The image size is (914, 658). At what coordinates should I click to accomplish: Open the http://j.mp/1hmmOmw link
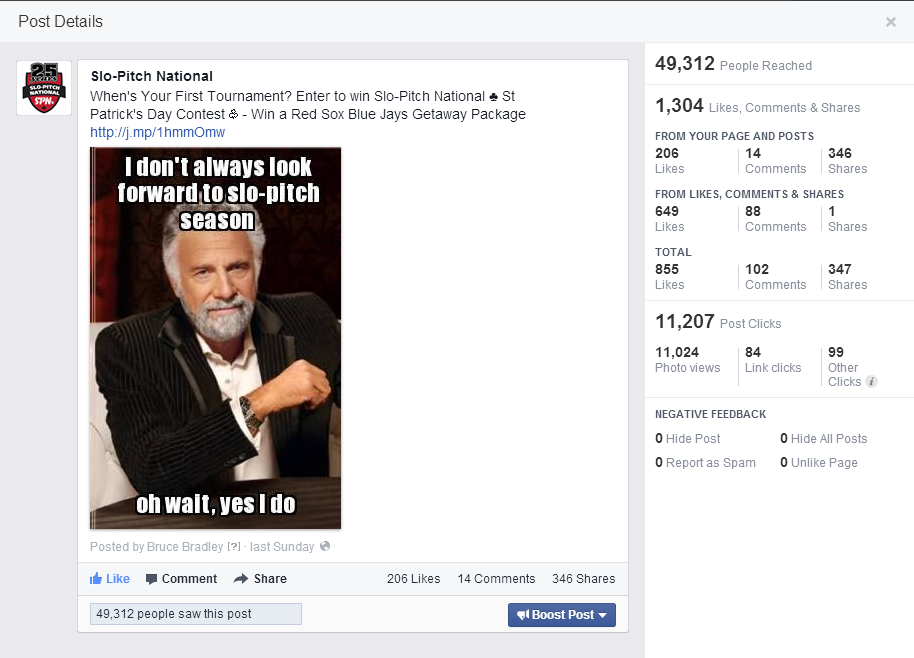[x=157, y=132]
